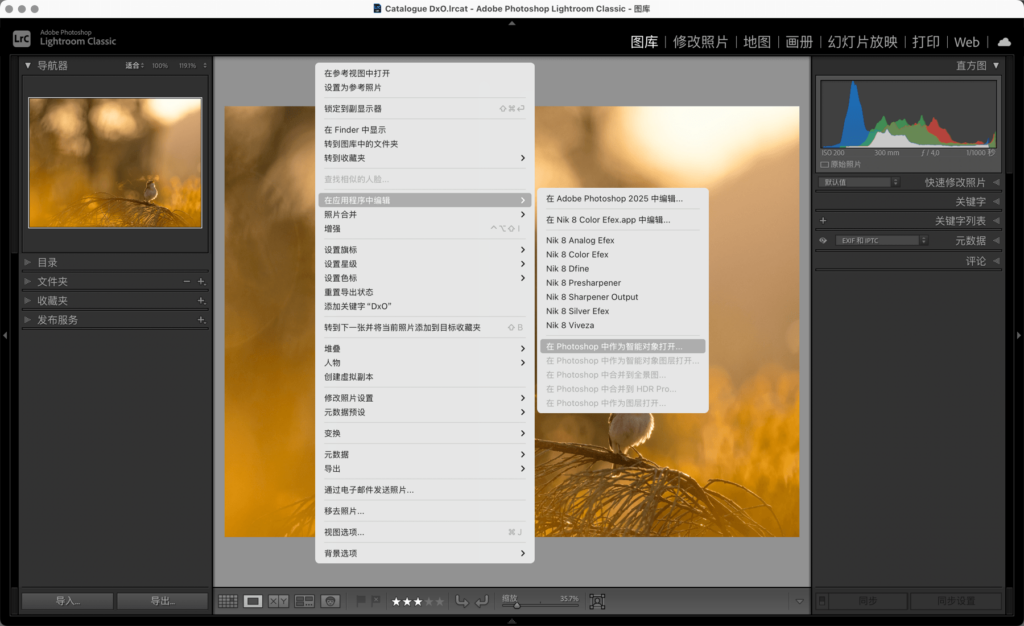Expand the 目录 panel
This screenshot has height=626, width=1024.
27,262
